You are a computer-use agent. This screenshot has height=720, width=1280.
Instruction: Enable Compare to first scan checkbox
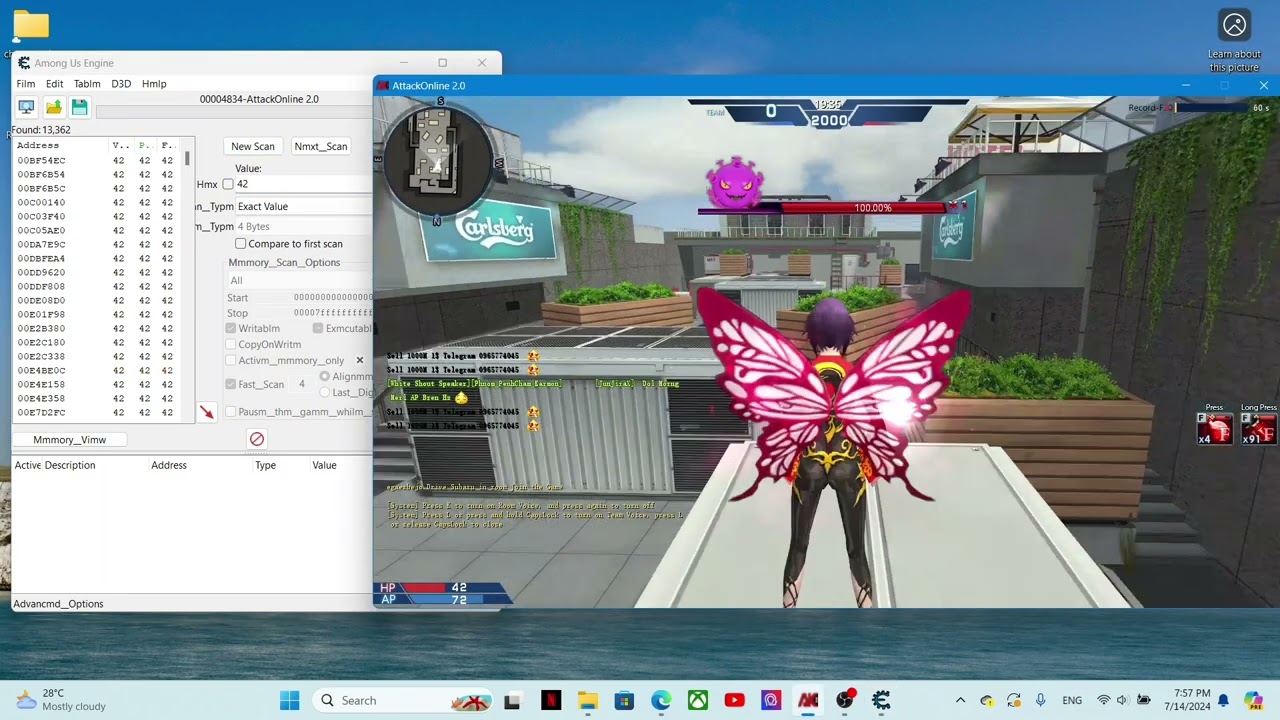tap(240, 244)
